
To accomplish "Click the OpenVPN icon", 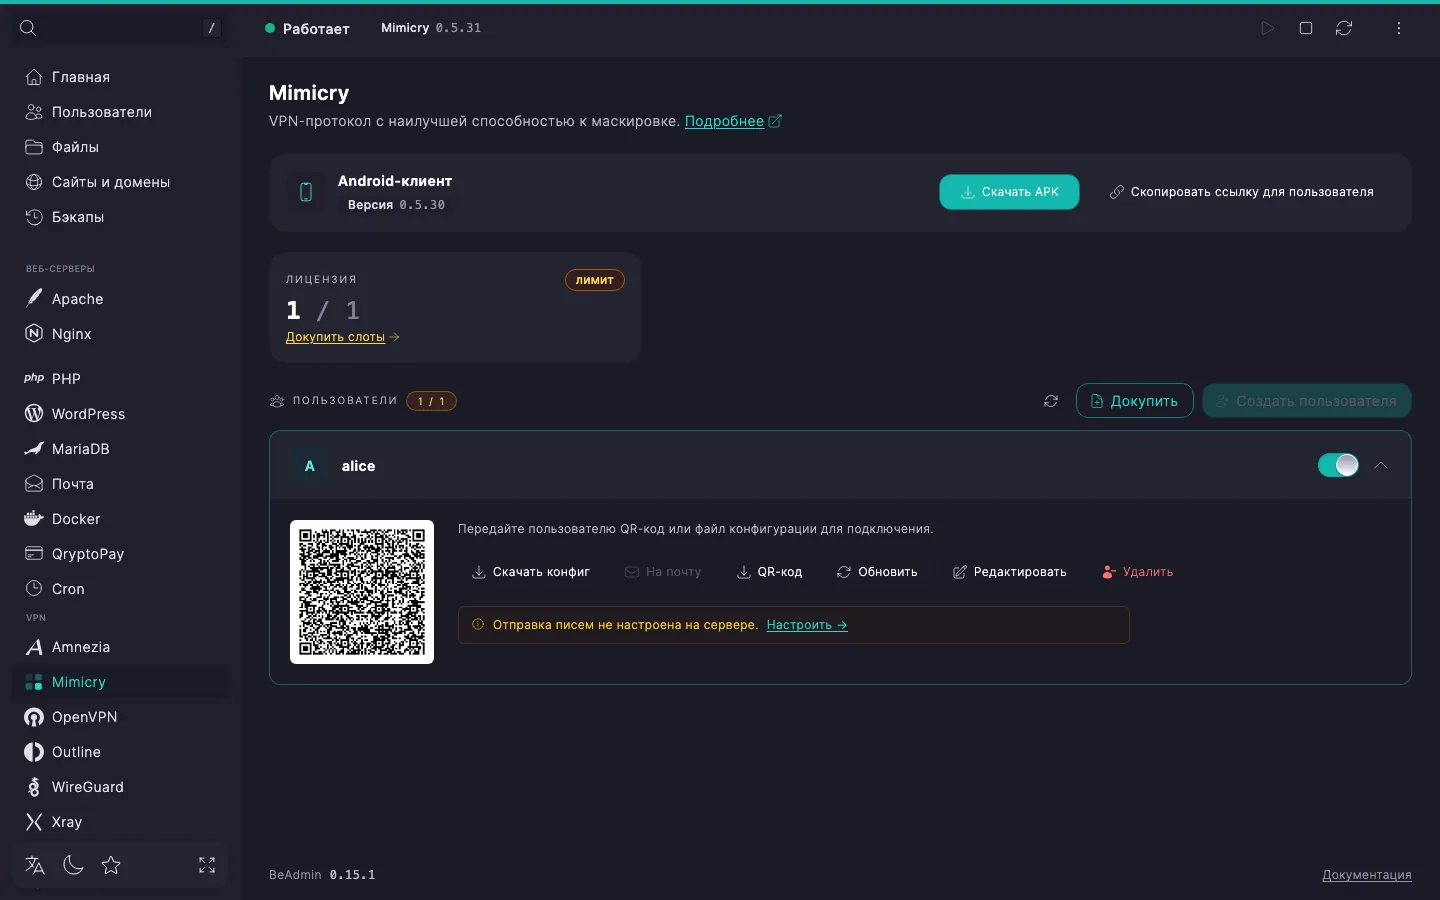I will (34, 717).
